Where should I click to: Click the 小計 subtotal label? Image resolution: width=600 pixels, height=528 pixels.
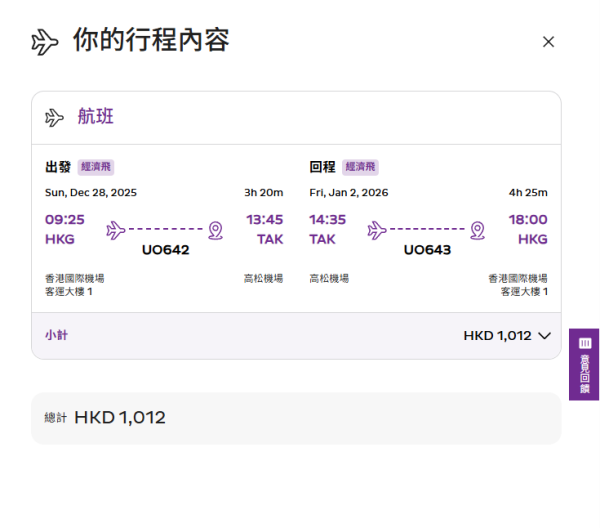point(56,335)
